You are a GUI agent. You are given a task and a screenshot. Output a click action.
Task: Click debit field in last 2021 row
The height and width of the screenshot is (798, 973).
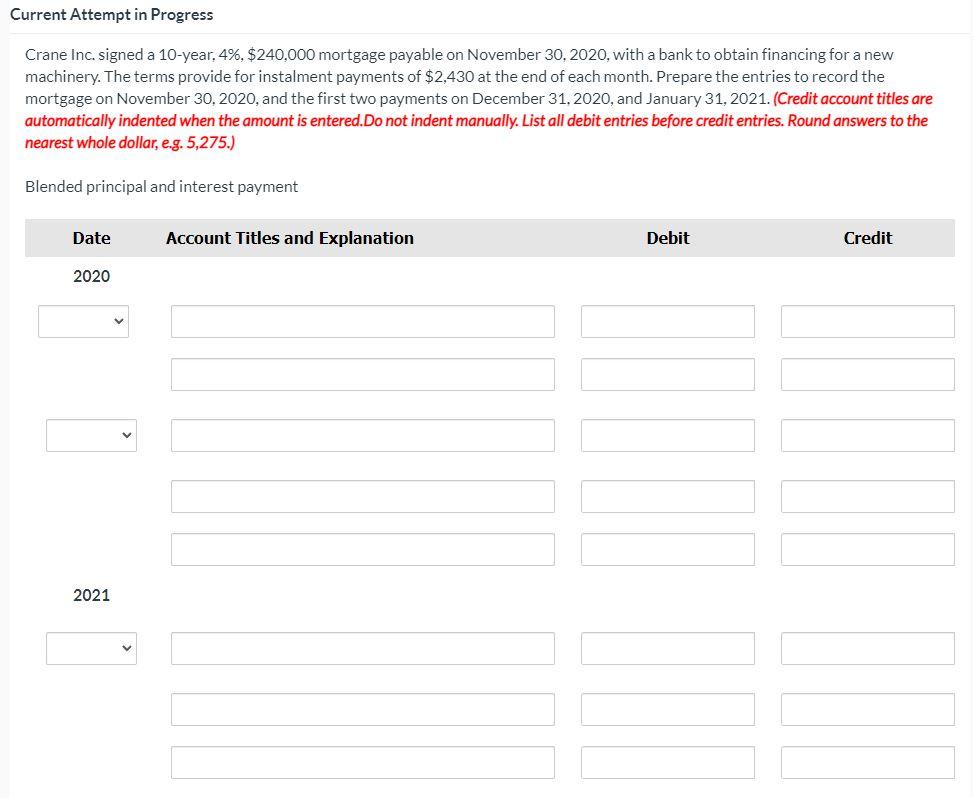tap(668, 763)
